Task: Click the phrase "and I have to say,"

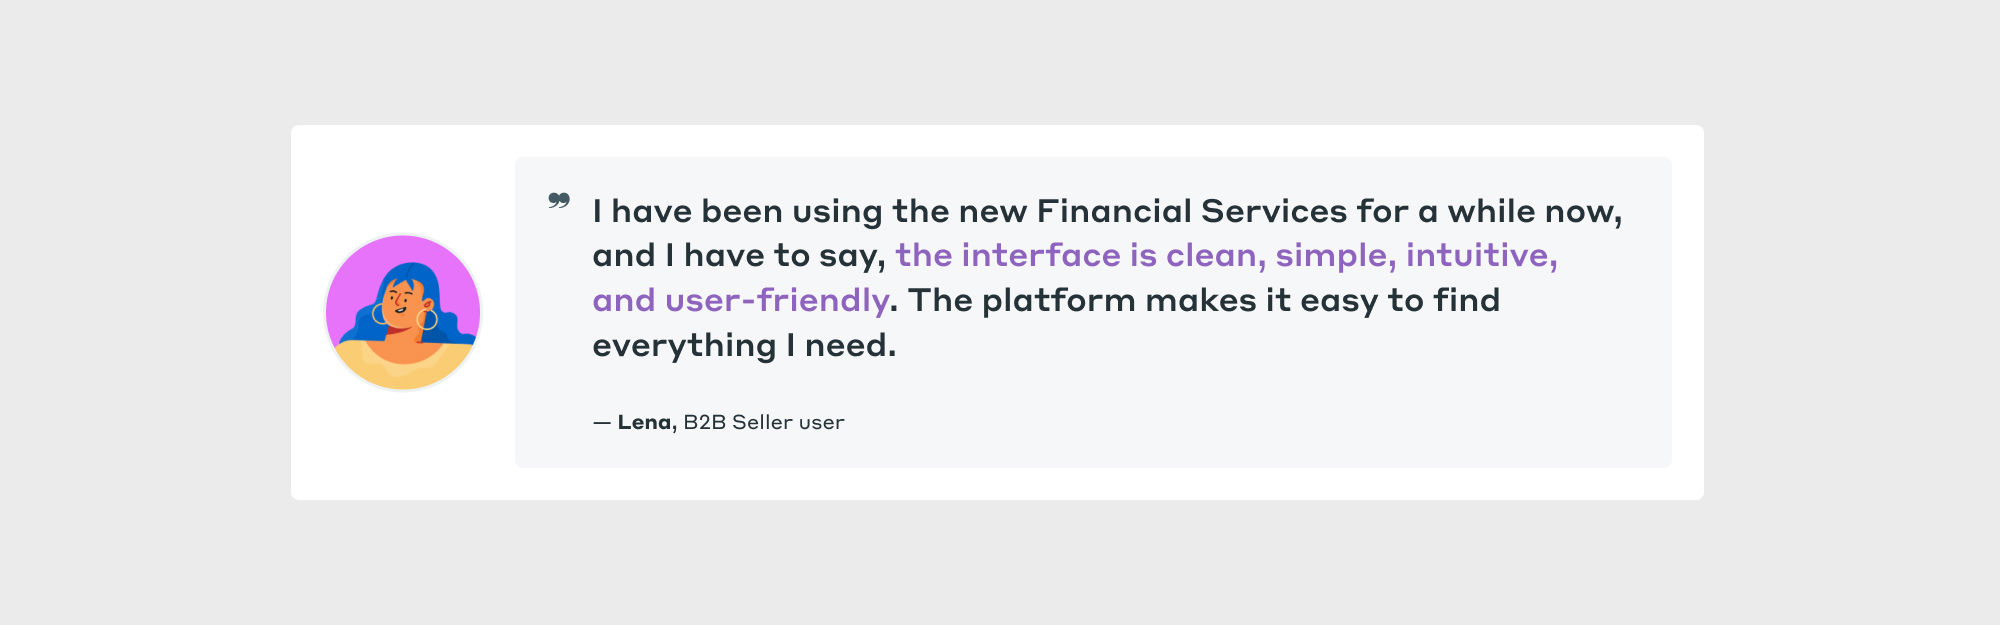Action: [x=739, y=257]
